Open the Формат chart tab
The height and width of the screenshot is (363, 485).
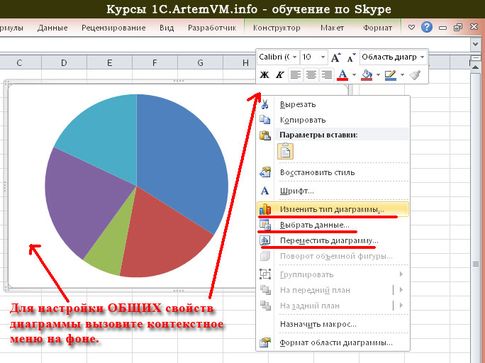[x=377, y=28]
